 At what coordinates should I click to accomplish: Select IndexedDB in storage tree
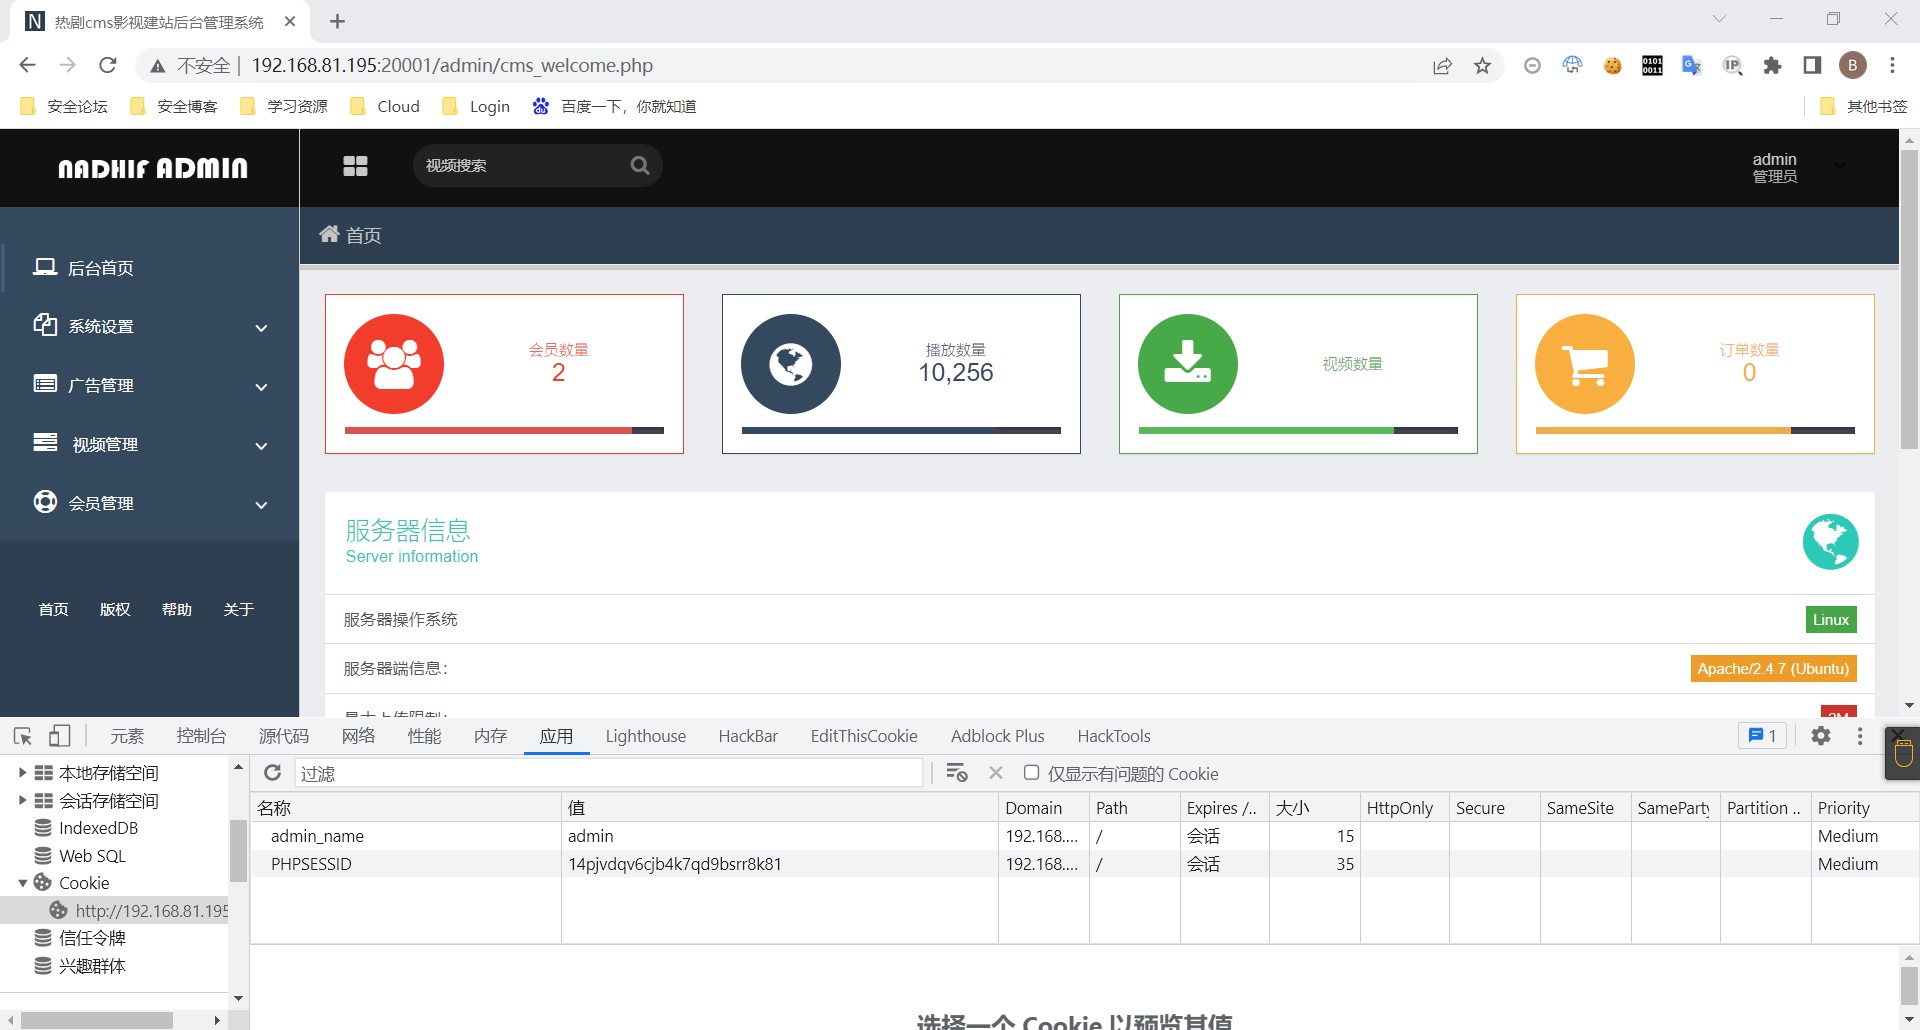tap(98, 828)
